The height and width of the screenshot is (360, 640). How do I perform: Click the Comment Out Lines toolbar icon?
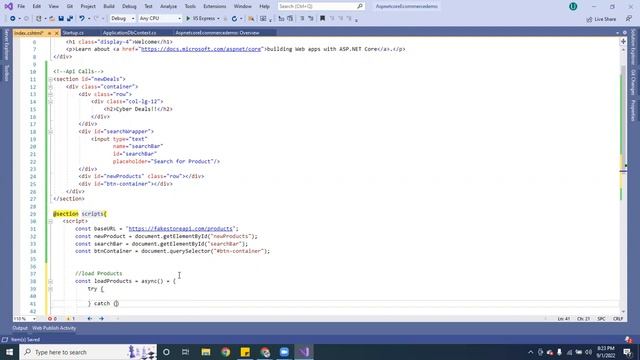pyautogui.click(x=302, y=19)
